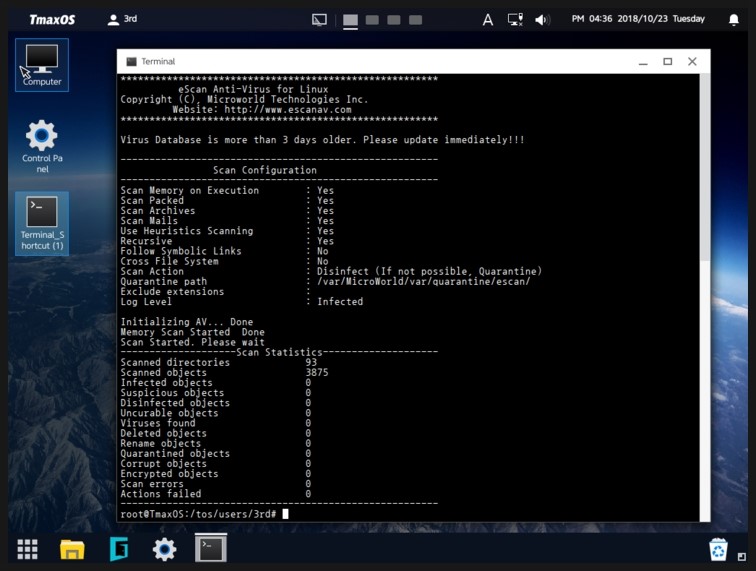Click the 'Scan Configuration' heading
The image size is (756, 571).
(265, 170)
